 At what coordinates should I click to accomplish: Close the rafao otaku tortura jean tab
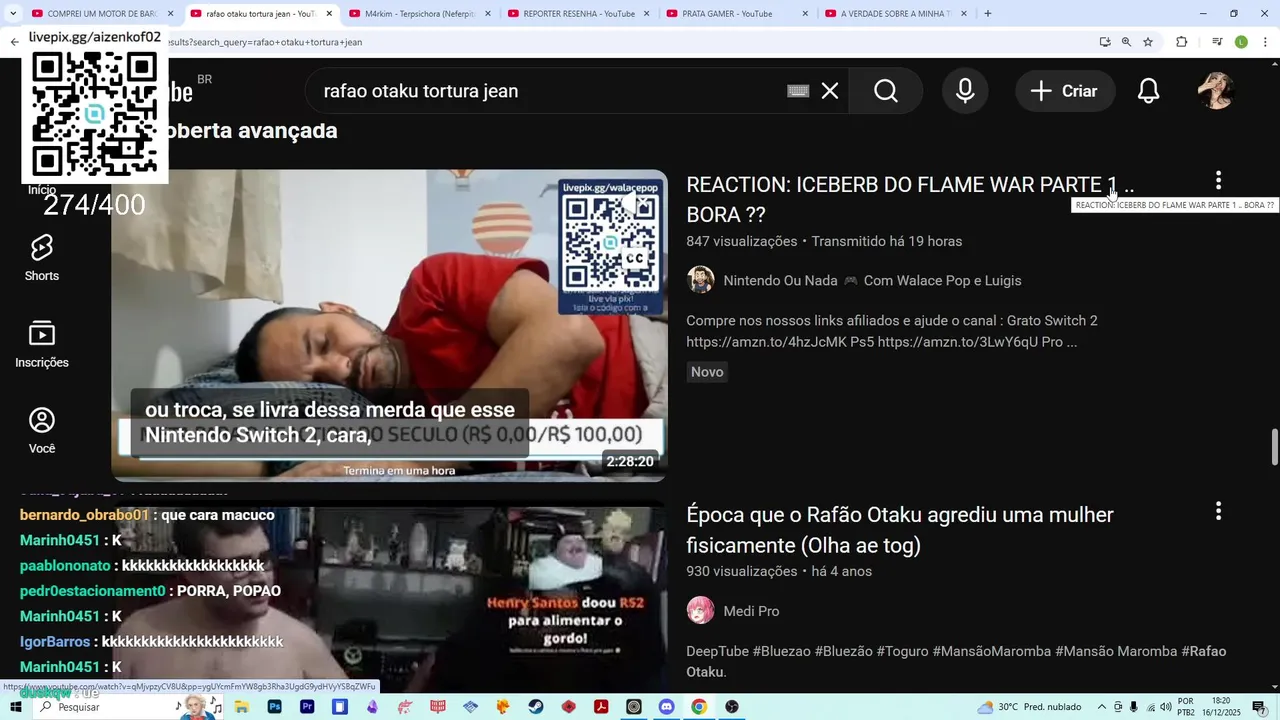329,14
